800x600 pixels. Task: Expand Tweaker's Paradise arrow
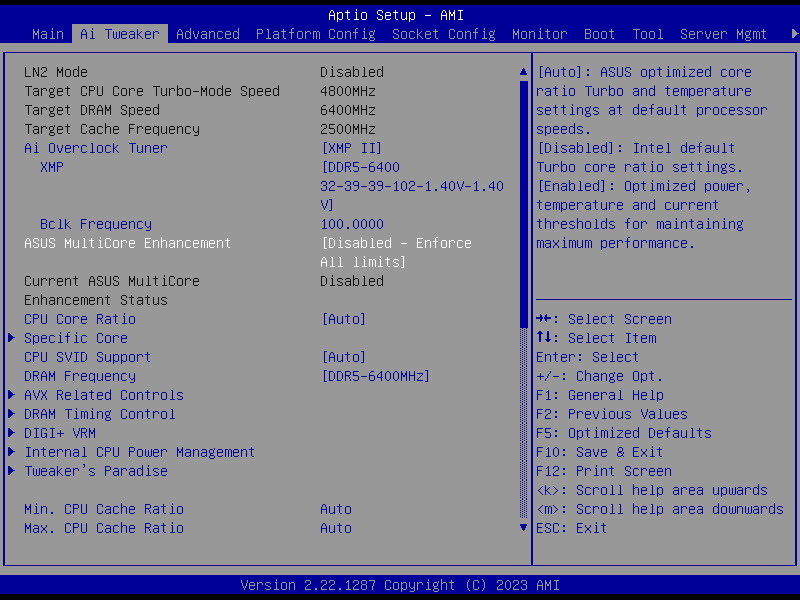[11, 471]
